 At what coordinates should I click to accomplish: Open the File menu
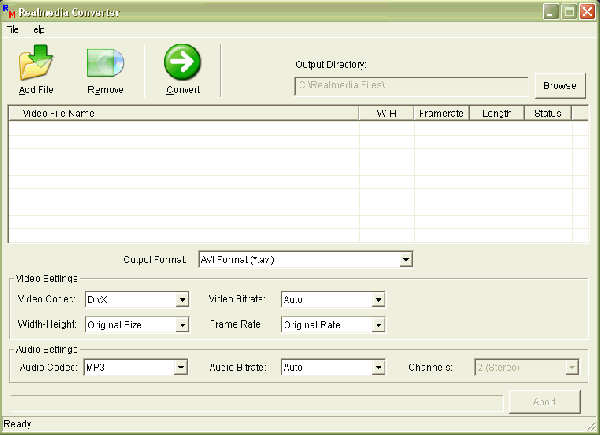(x=13, y=29)
